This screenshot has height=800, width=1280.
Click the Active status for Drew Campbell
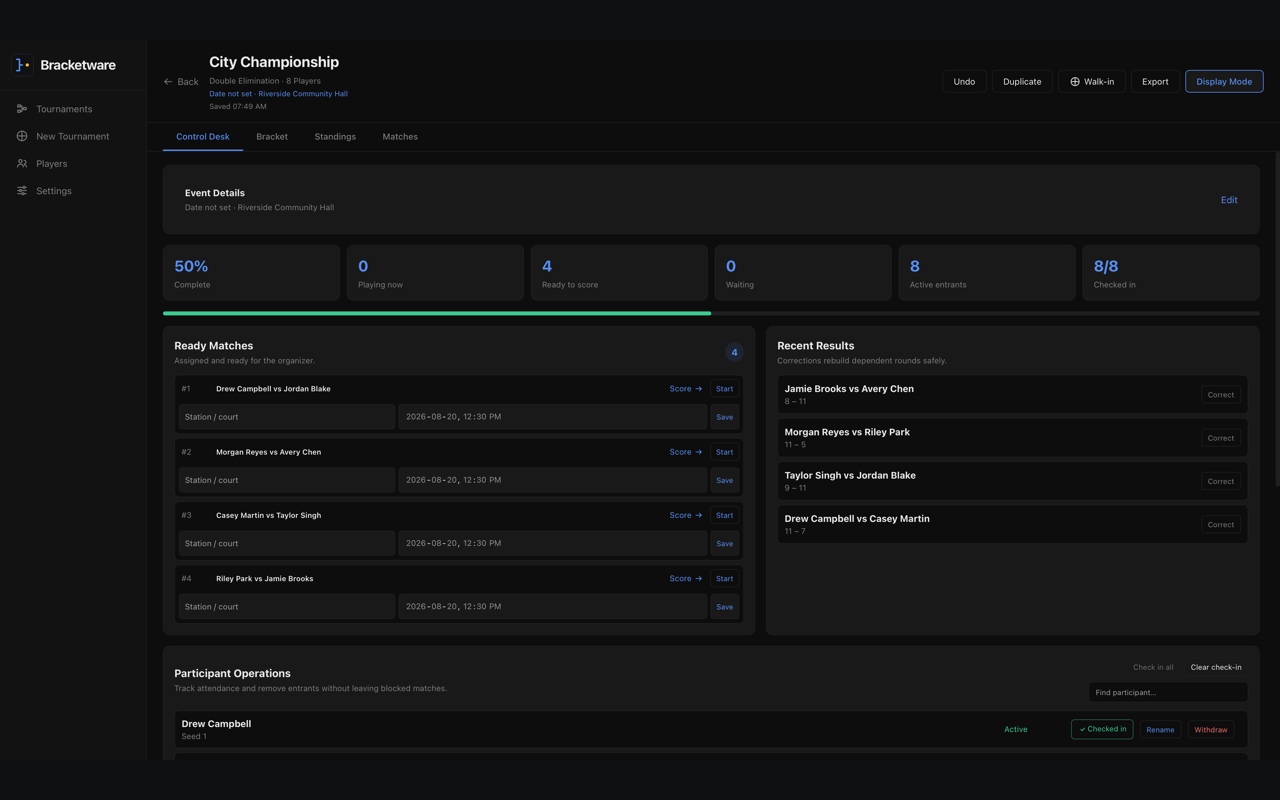coord(1016,730)
